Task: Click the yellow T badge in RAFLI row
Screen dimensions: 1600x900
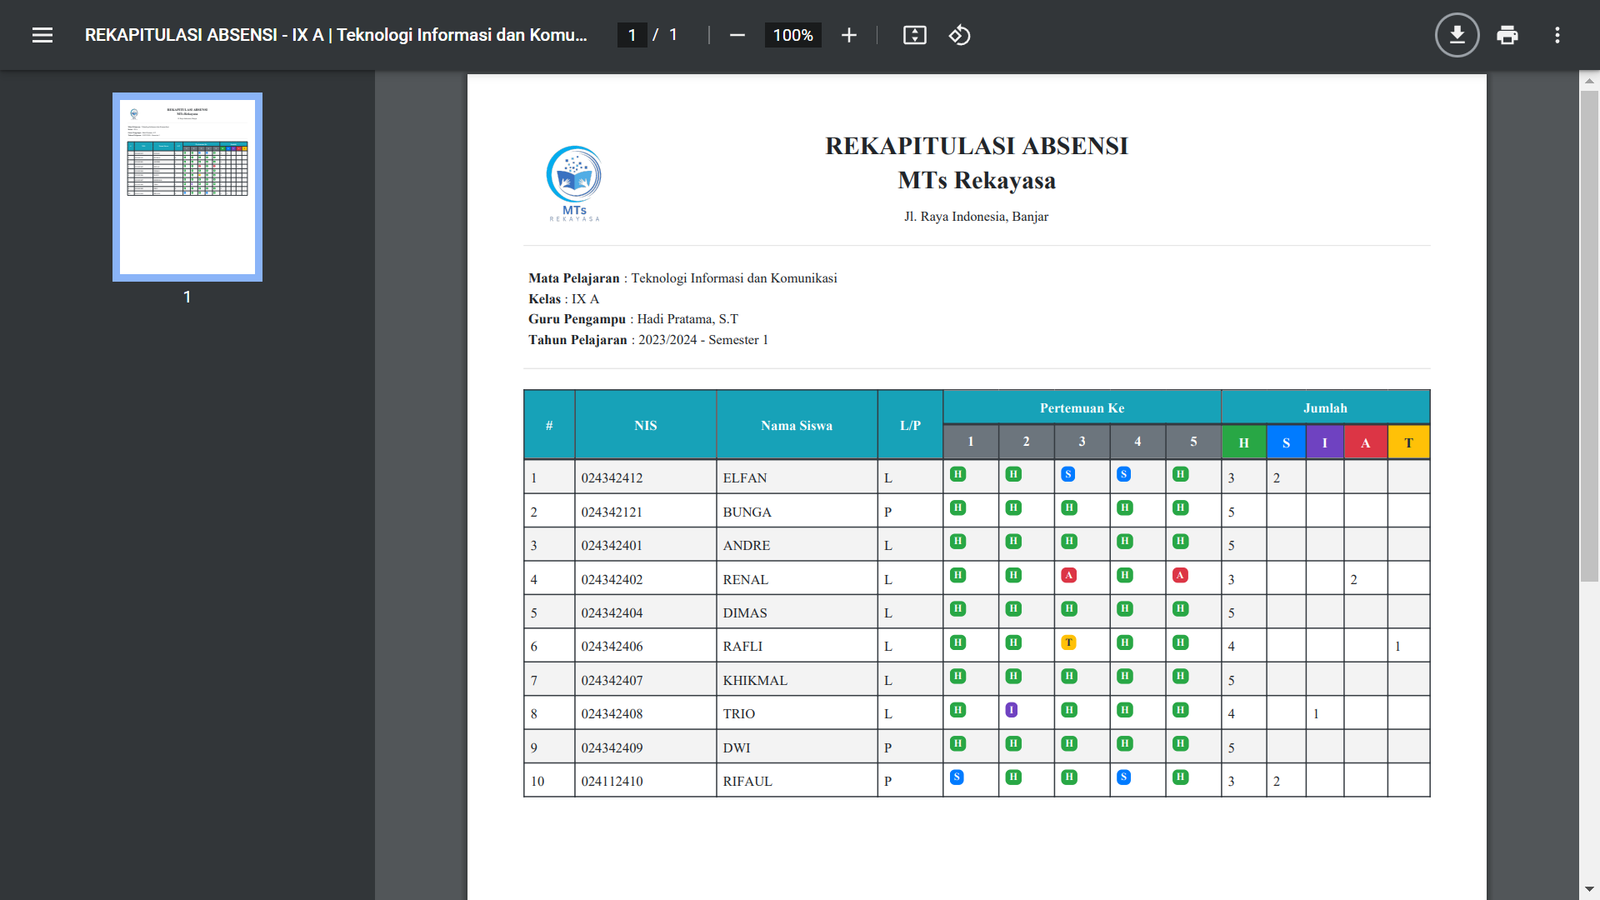Action: (x=1068, y=643)
